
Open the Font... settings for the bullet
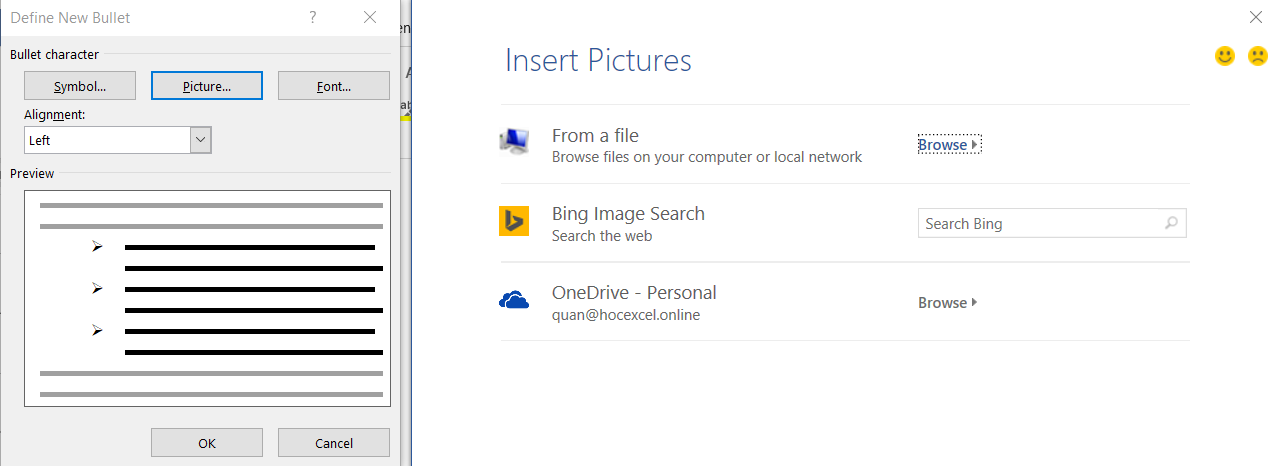(x=334, y=86)
